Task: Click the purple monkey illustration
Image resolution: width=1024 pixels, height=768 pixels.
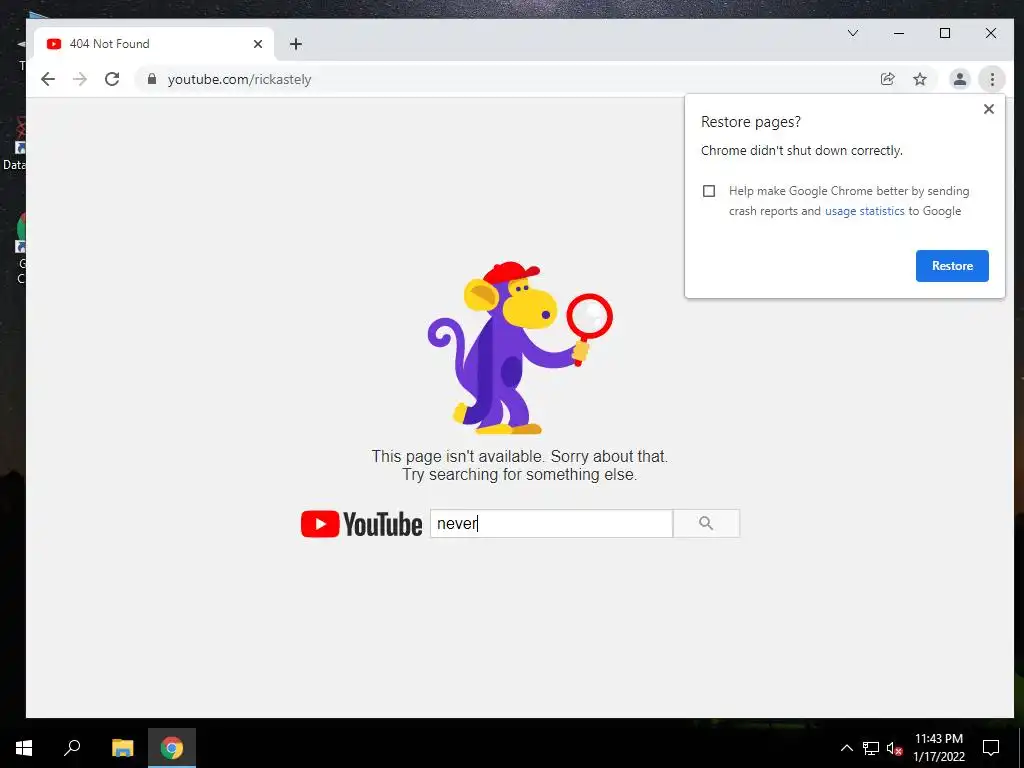Action: (520, 347)
